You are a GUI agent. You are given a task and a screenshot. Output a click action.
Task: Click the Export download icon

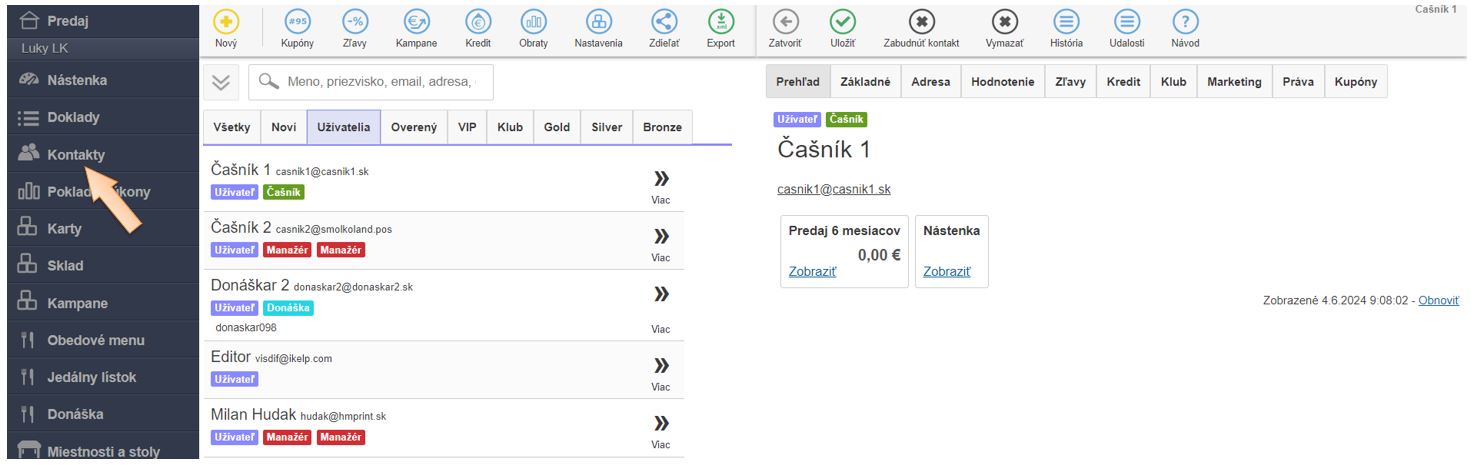coord(720,22)
